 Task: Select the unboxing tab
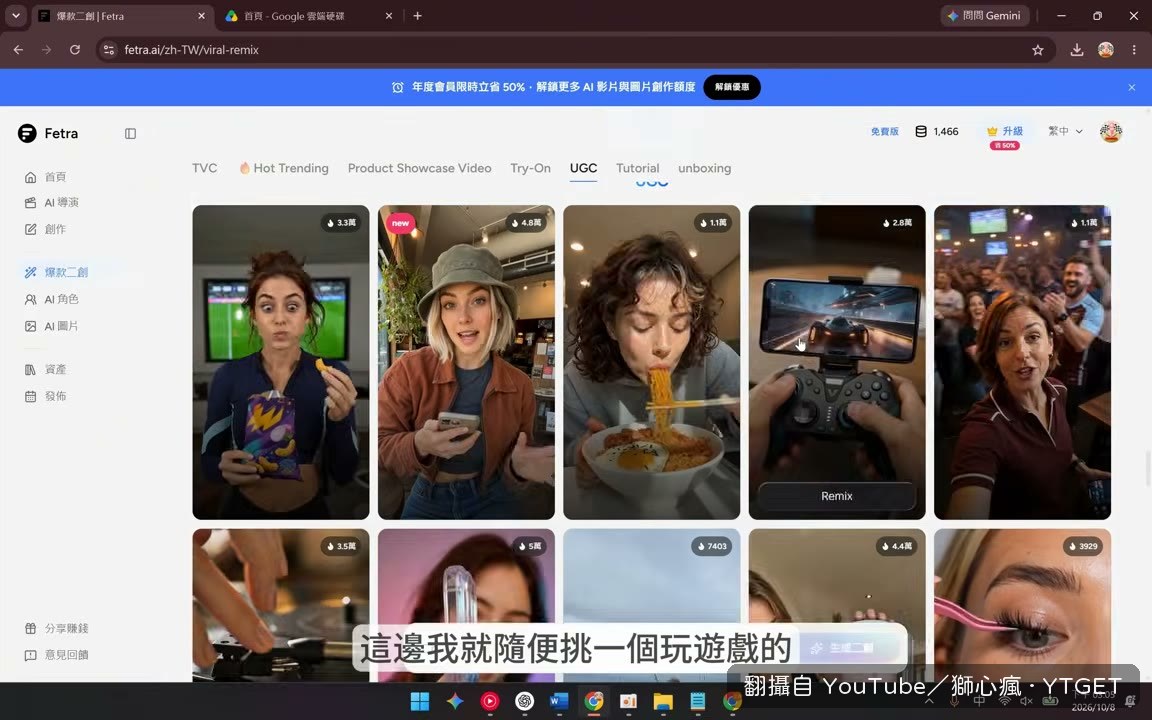coord(705,168)
